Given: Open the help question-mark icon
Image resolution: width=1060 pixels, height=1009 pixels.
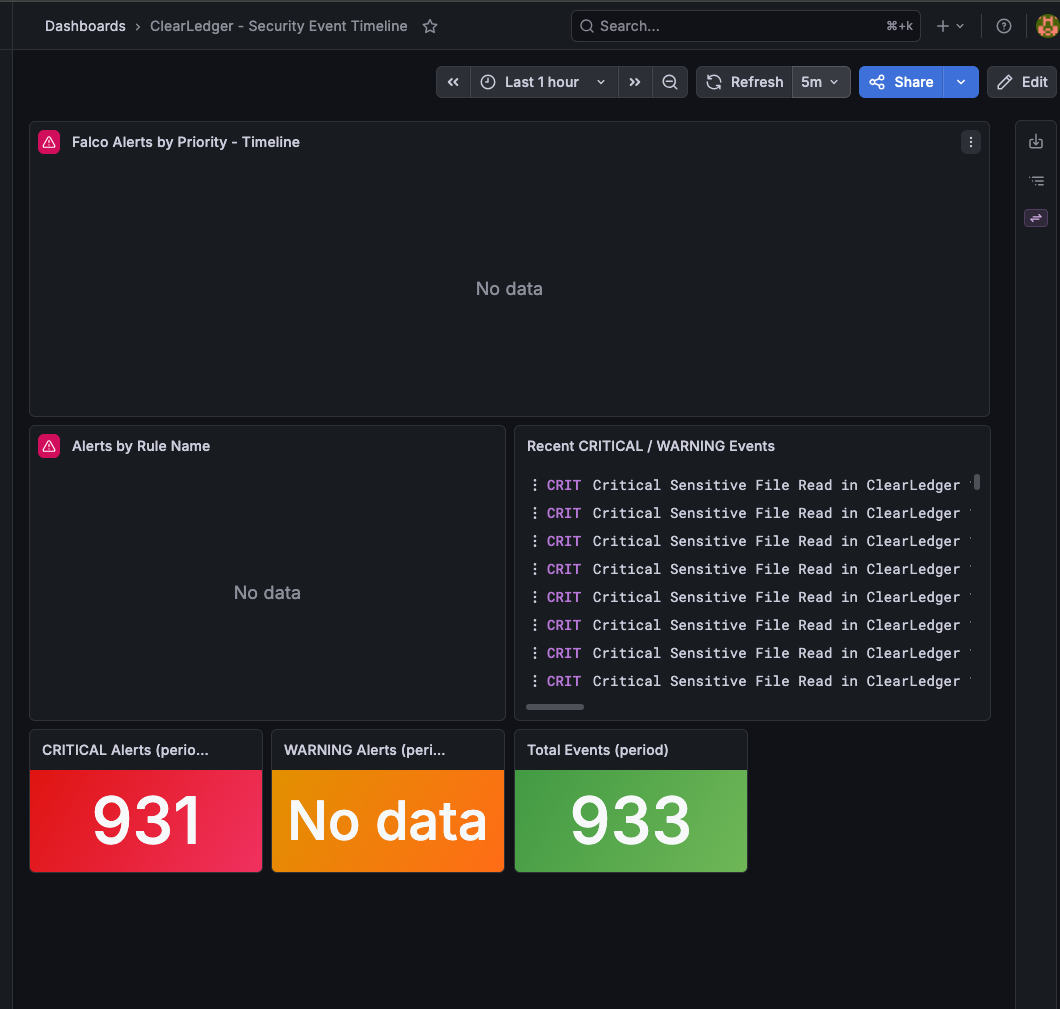Looking at the screenshot, I should pyautogui.click(x=1004, y=26).
